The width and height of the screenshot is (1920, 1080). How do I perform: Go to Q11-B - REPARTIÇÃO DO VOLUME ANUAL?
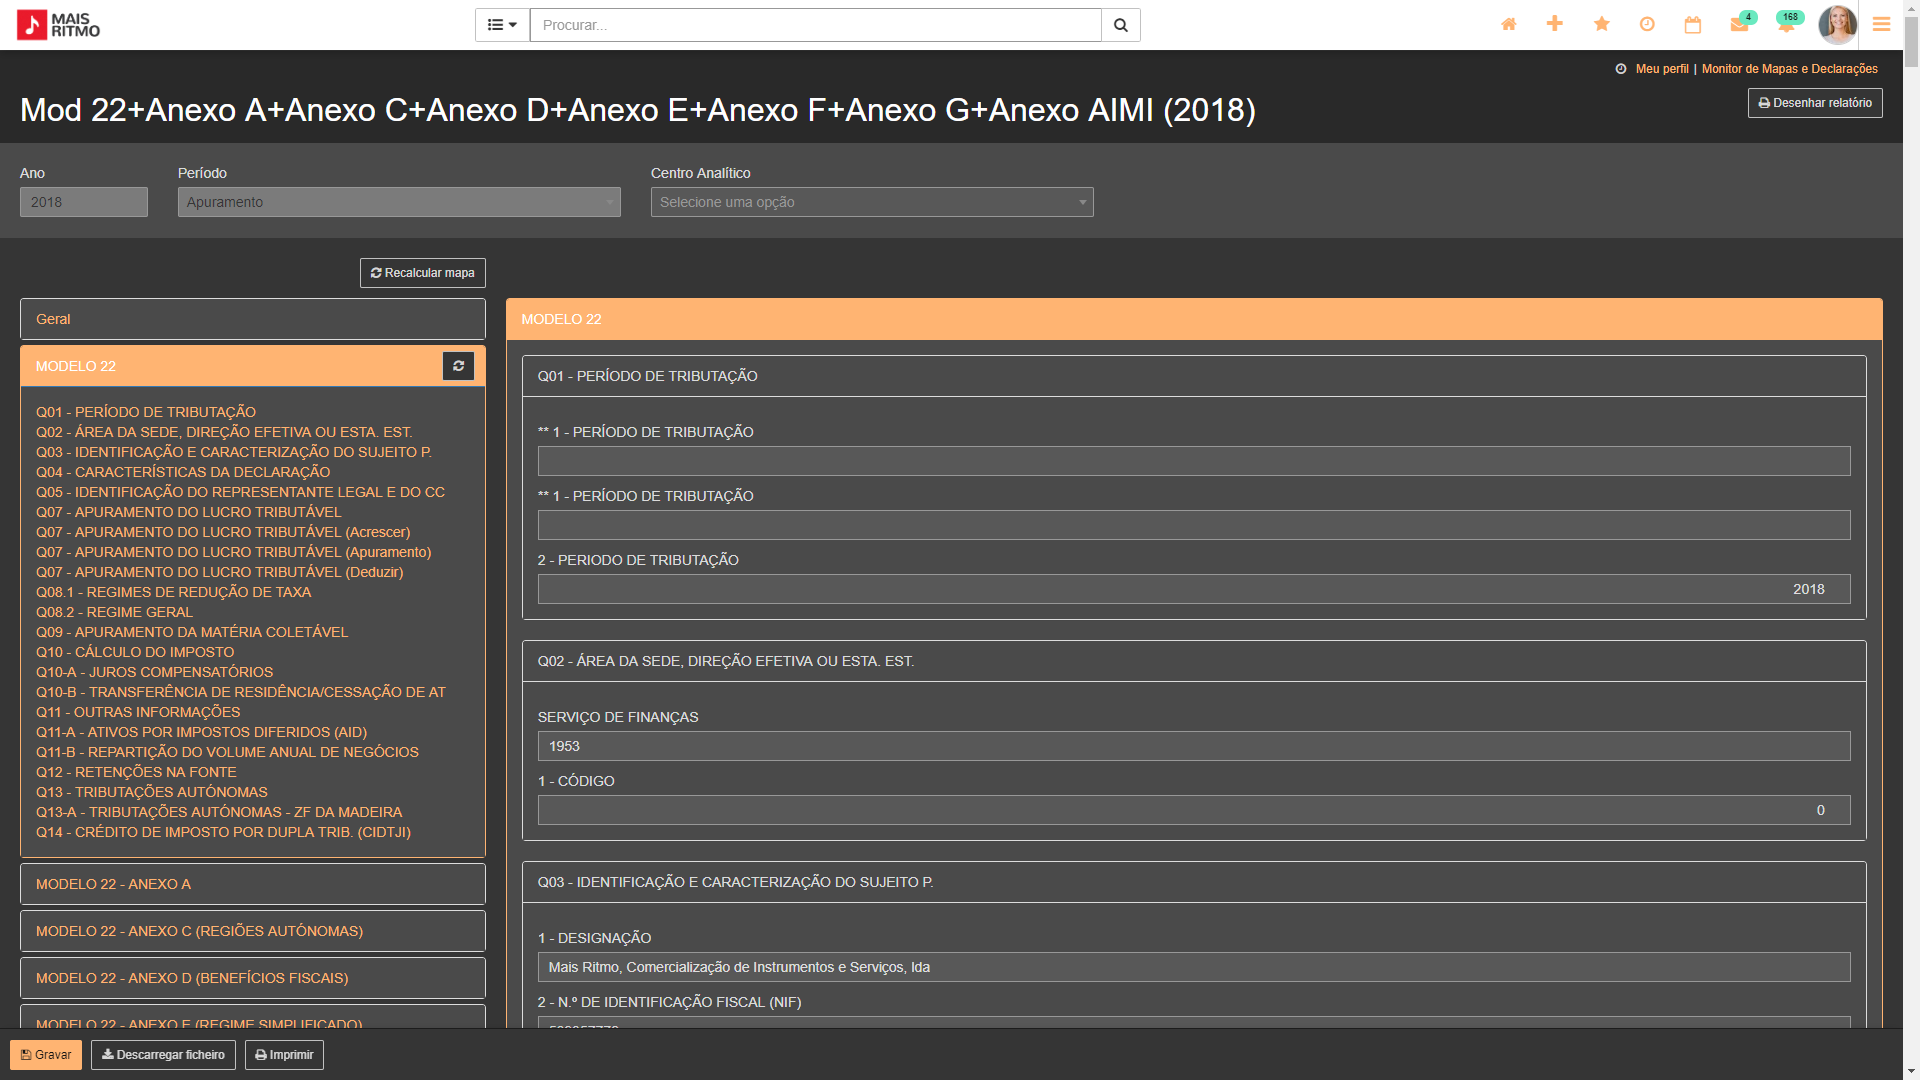point(227,752)
